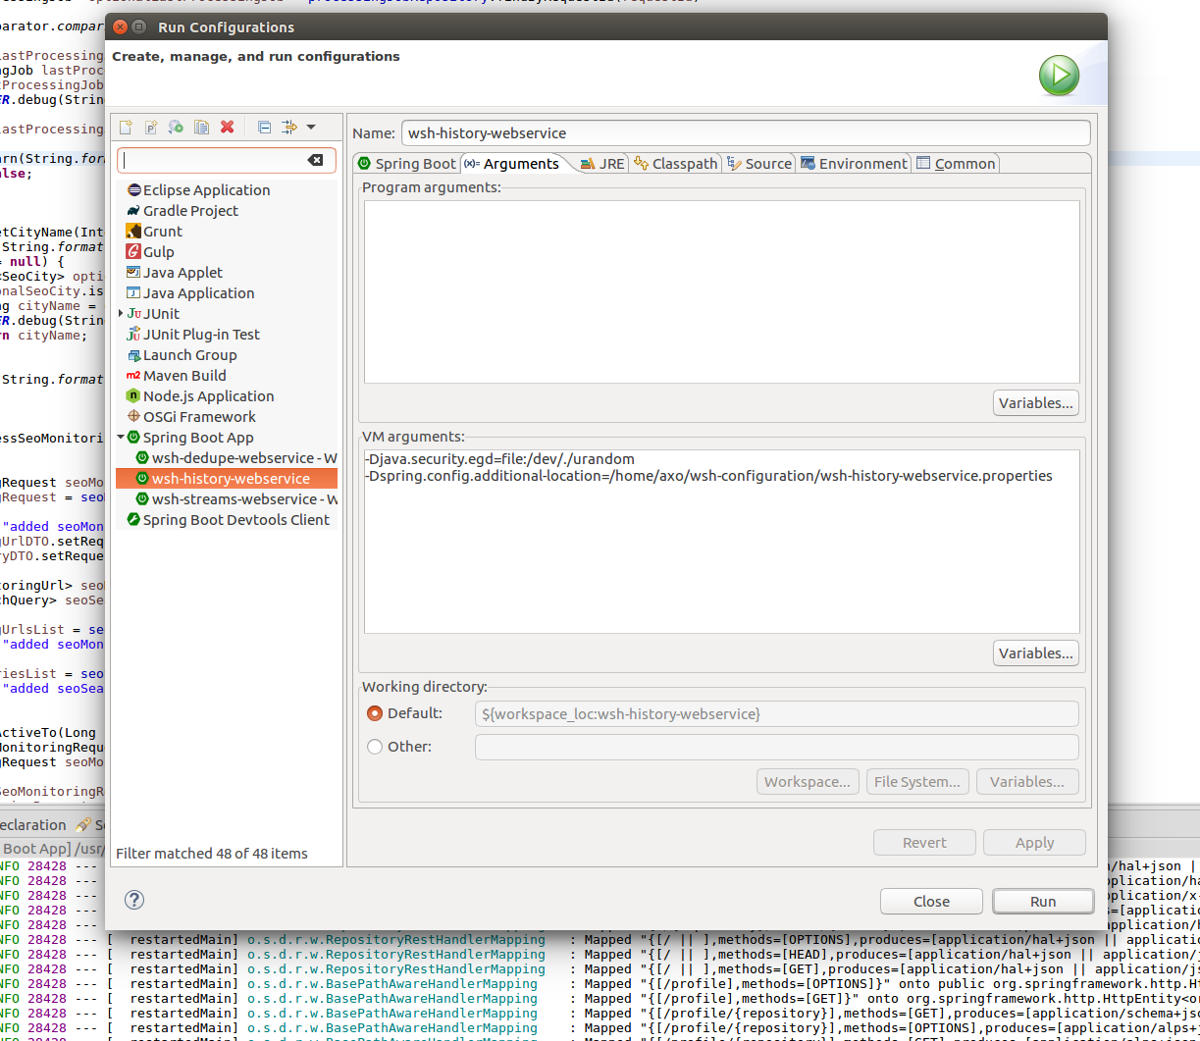The image size is (1200, 1041).
Task: Click the Collapse All icon
Action: 264,127
